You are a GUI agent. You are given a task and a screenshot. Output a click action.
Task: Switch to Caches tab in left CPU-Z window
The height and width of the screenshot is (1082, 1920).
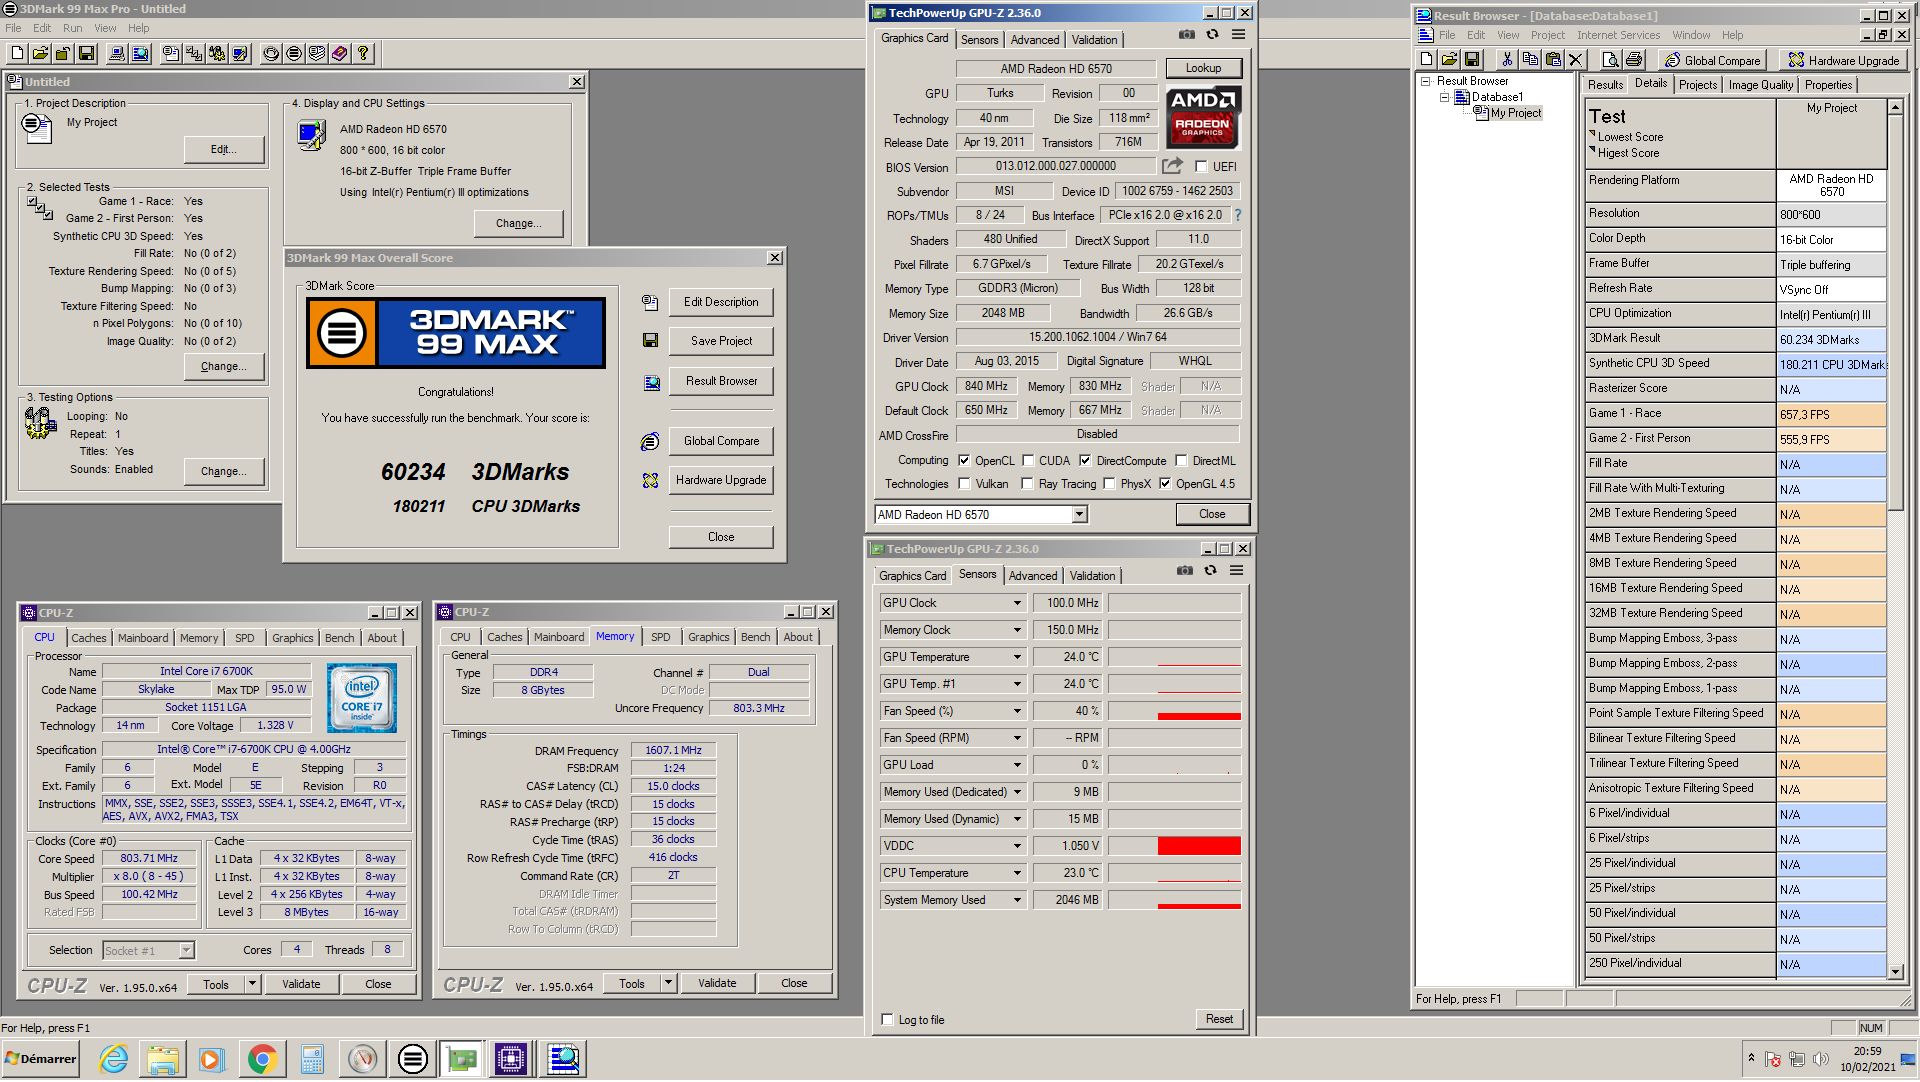click(x=89, y=638)
